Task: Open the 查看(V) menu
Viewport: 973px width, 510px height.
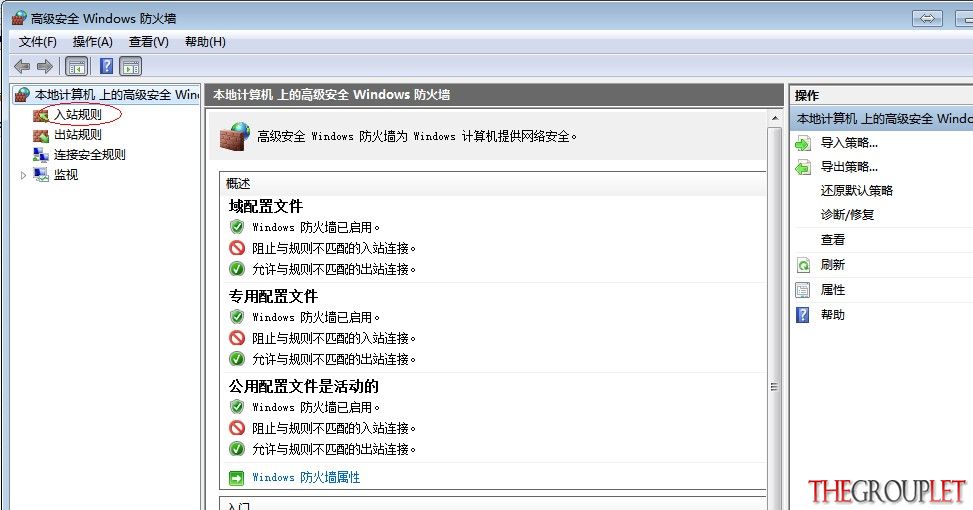Action: 148,42
